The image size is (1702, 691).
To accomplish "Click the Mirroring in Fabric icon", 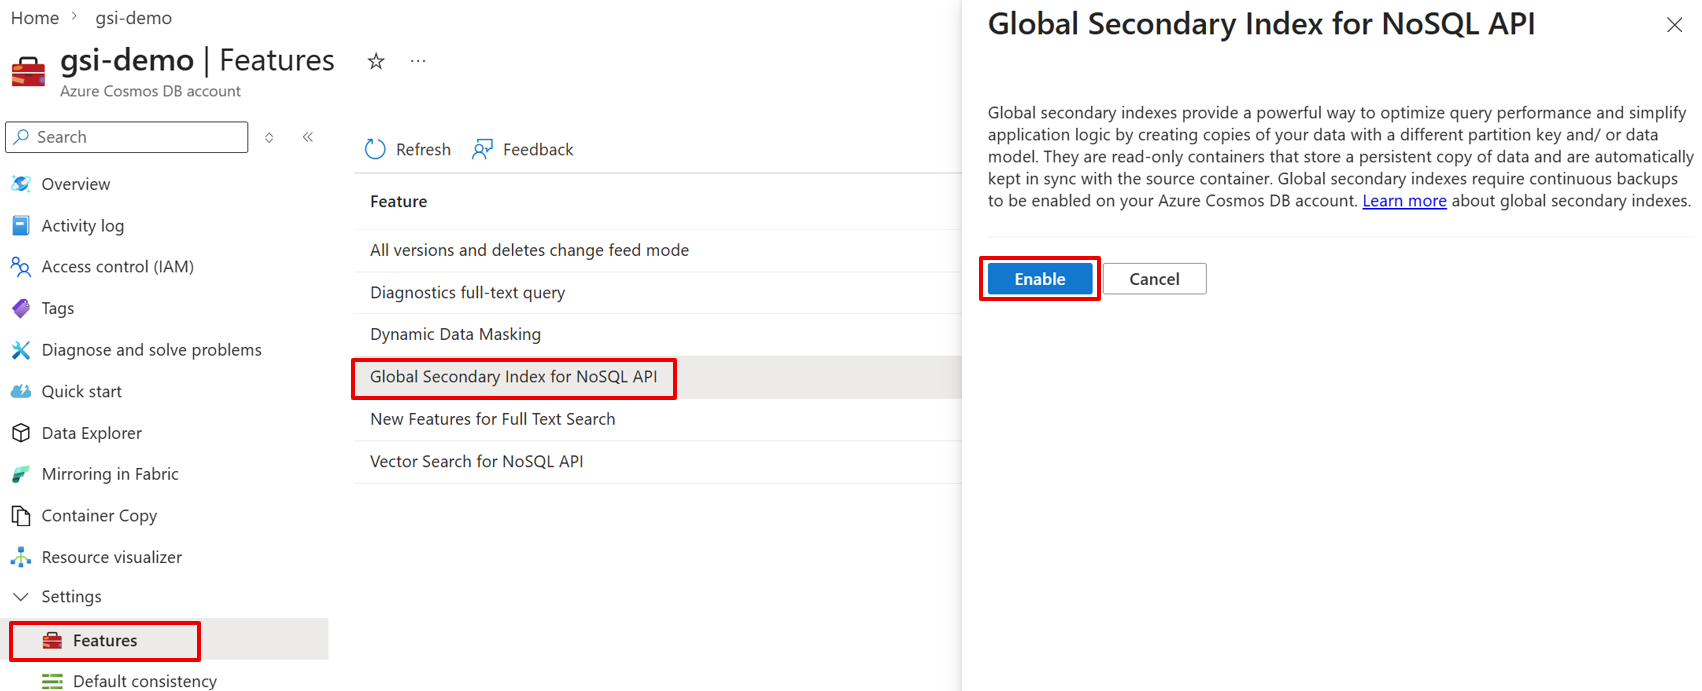I will click(21, 474).
